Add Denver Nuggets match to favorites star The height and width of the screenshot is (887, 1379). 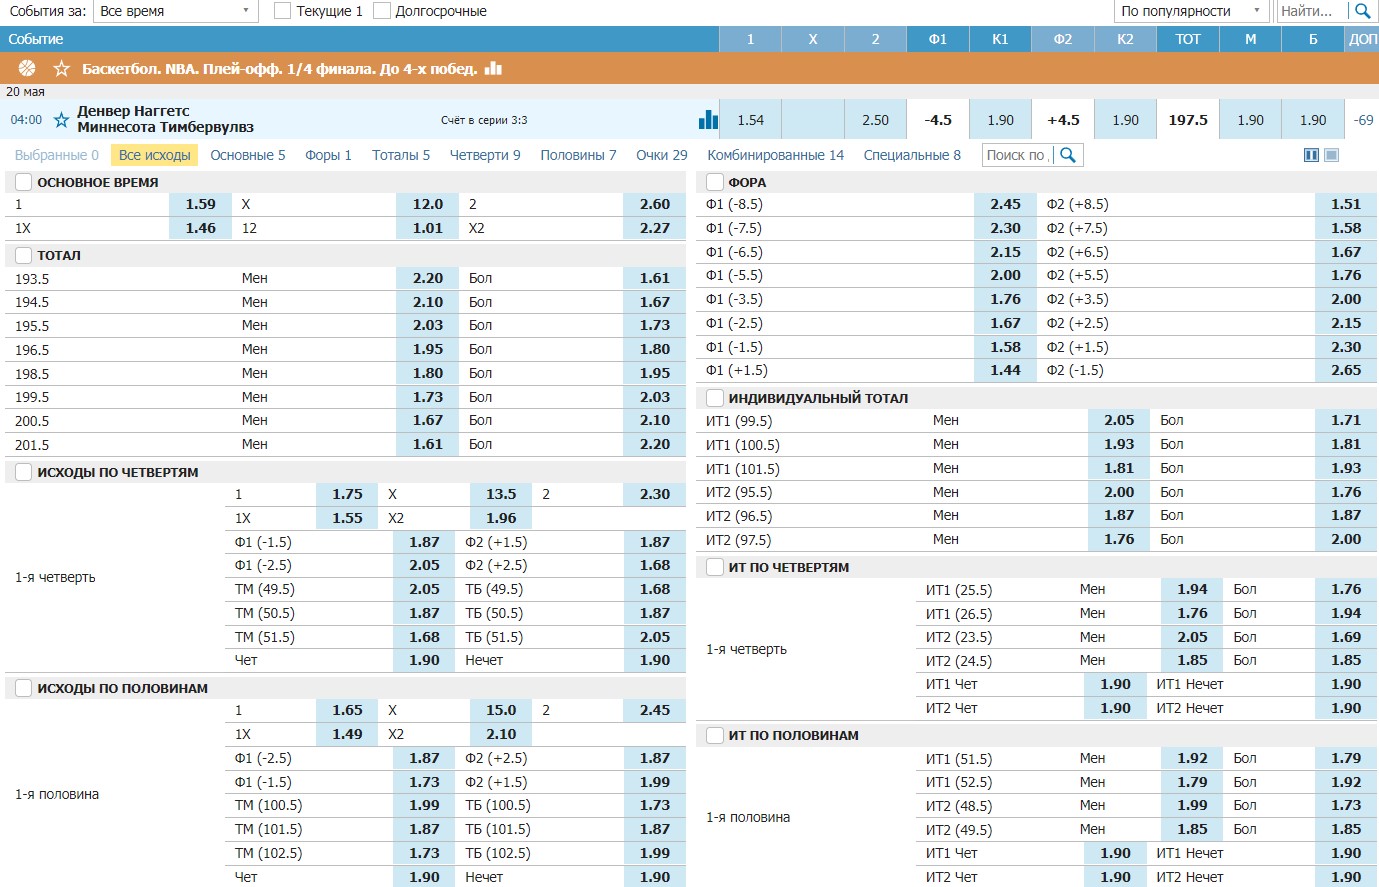point(61,120)
